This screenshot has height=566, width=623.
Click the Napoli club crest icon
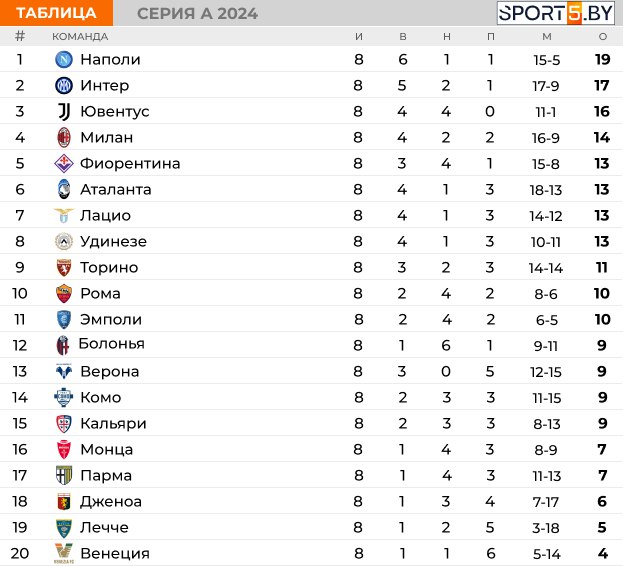pyautogui.click(x=64, y=60)
